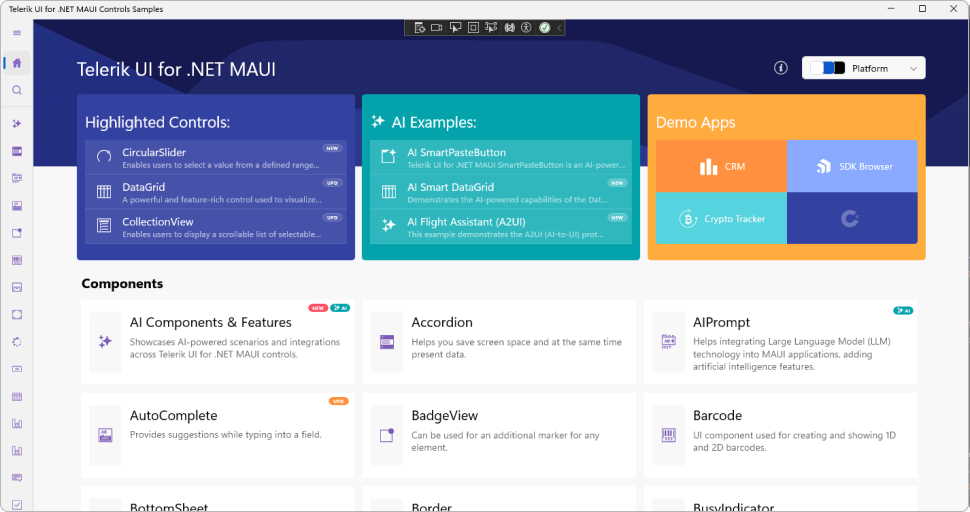Toggle Track Focused Element in debug toolbar
Screen dimensions: 970x512
(x=491, y=28)
